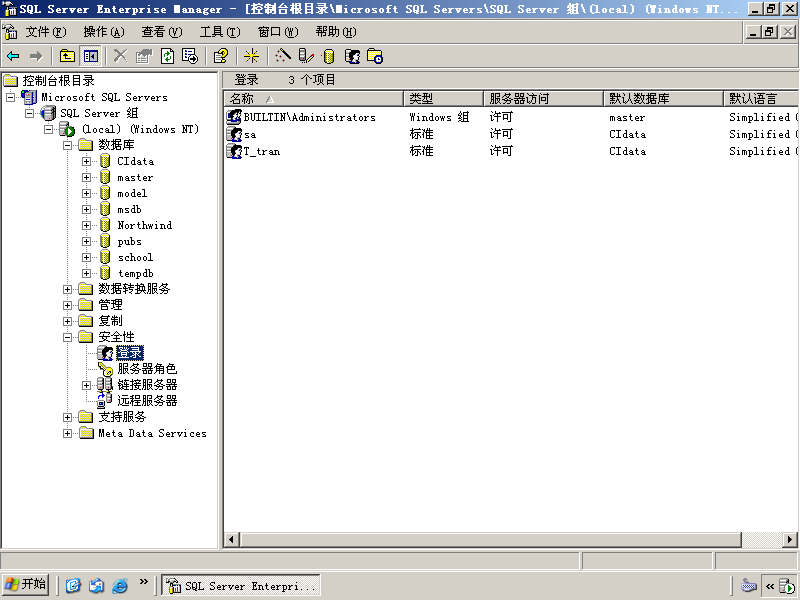Sort by the 名称 column header
This screenshot has width=800, height=600.
pyautogui.click(x=314, y=98)
